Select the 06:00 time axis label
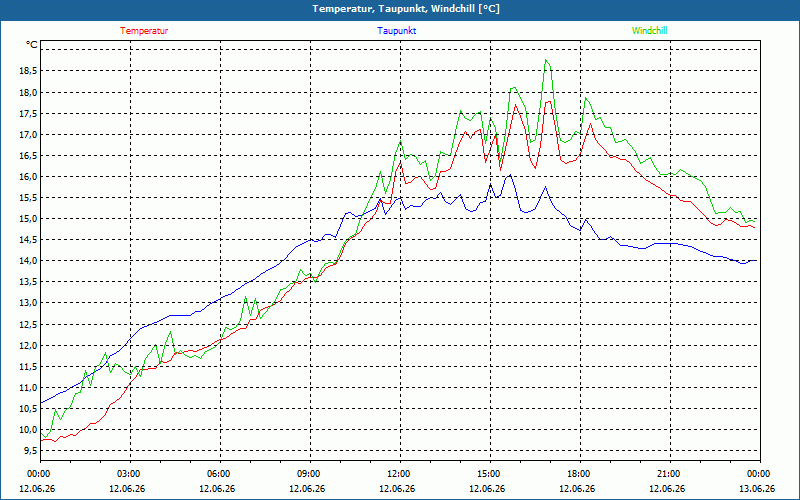 (x=220, y=474)
